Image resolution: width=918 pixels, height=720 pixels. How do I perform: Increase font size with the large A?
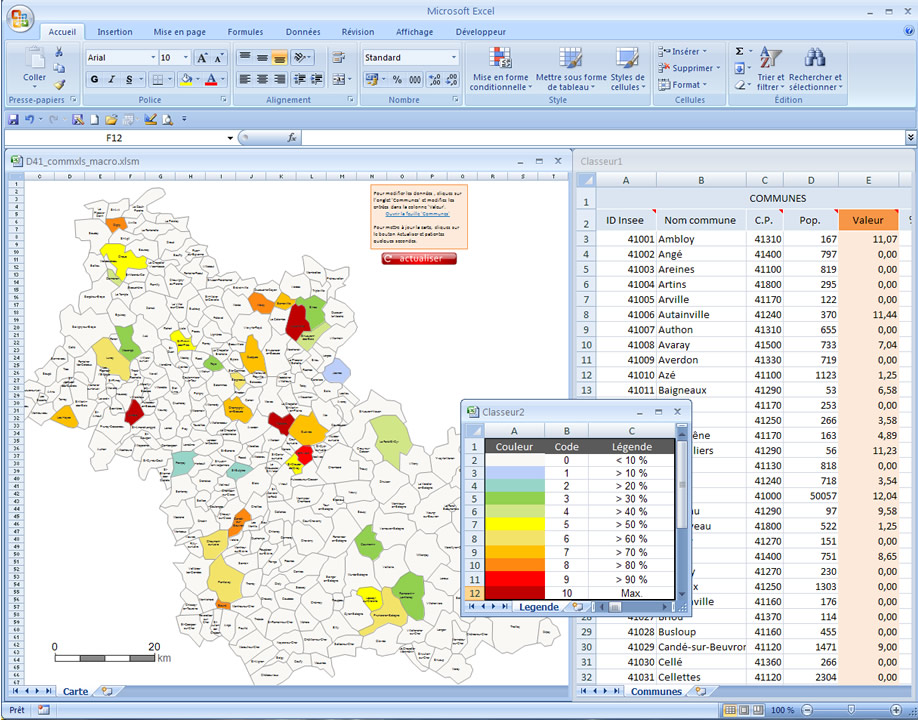(202, 57)
